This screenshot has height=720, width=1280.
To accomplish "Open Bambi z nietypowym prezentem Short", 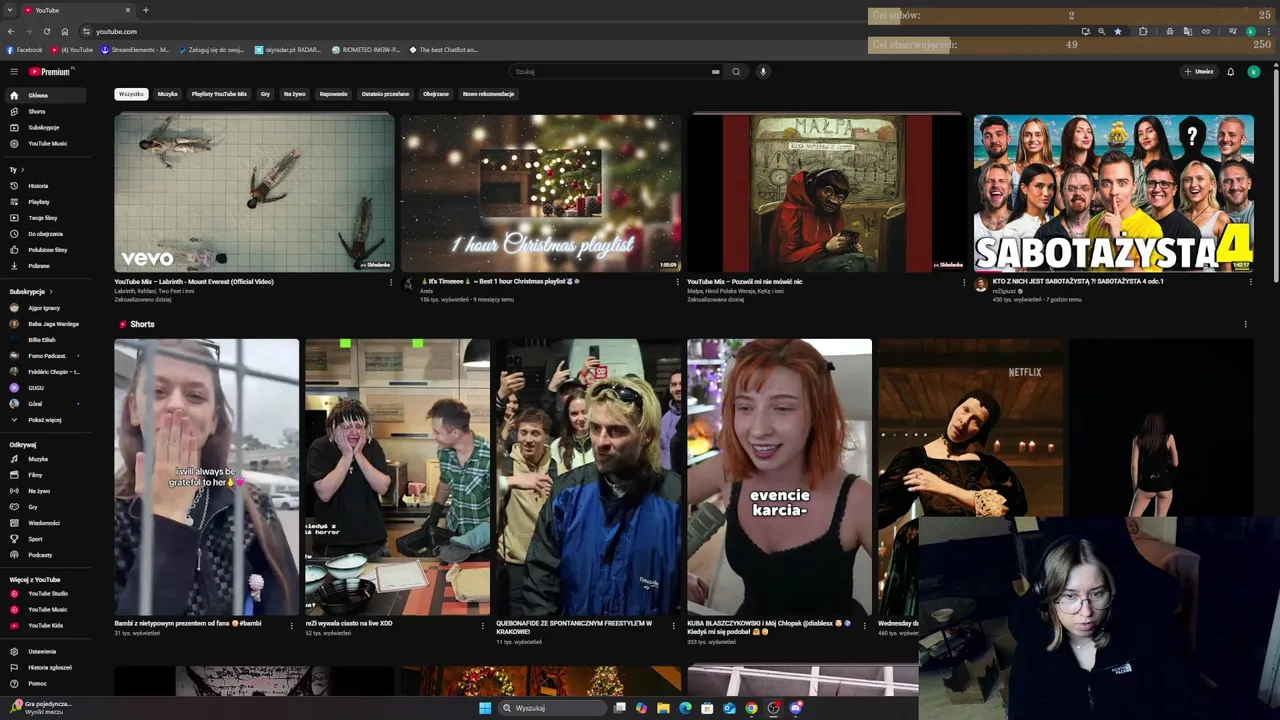I will [206, 477].
